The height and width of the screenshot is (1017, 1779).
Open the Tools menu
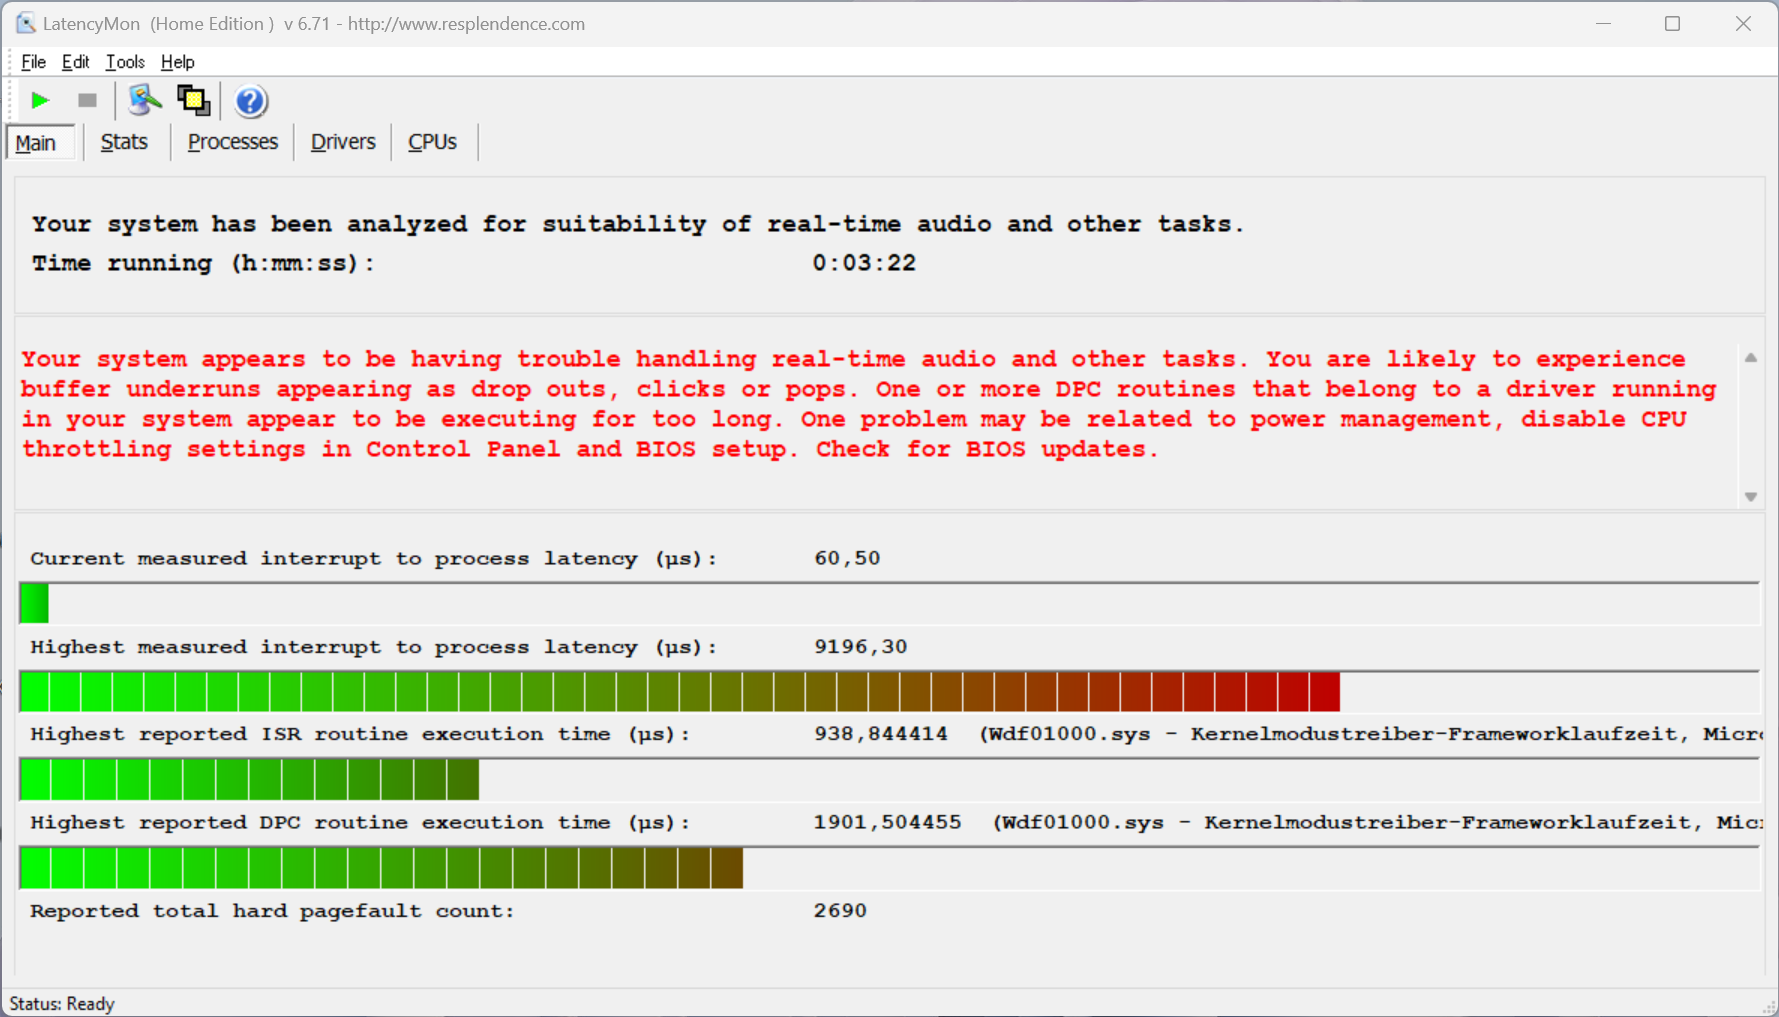pyautogui.click(x=125, y=62)
